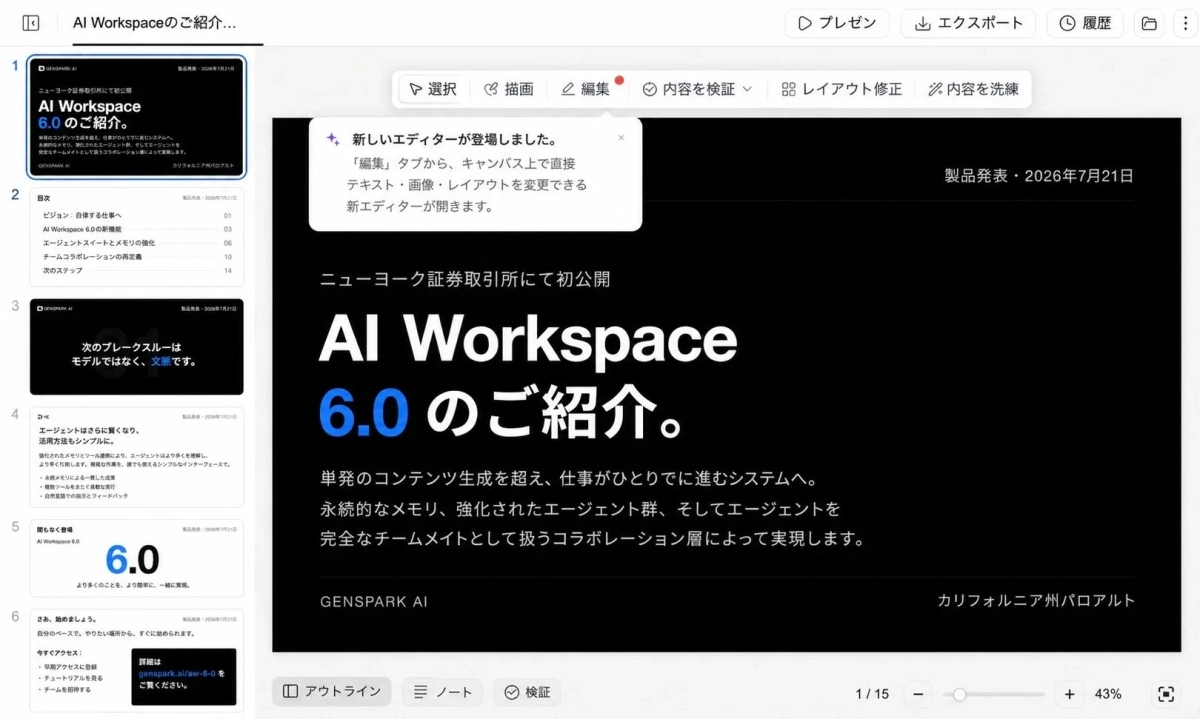Toggle the アウトライン outline view
1200x719 pixels.
point(331,692)
